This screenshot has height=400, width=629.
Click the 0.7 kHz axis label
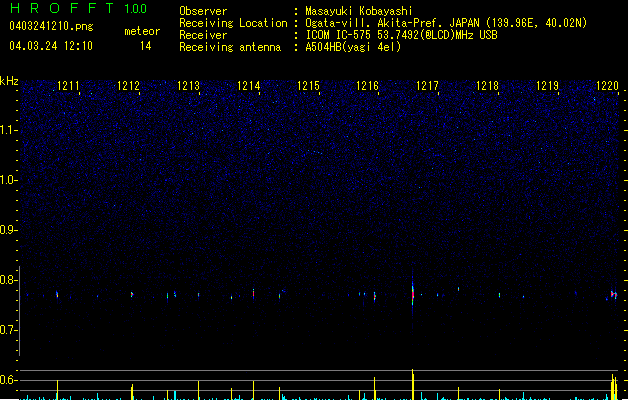(8, 330)
